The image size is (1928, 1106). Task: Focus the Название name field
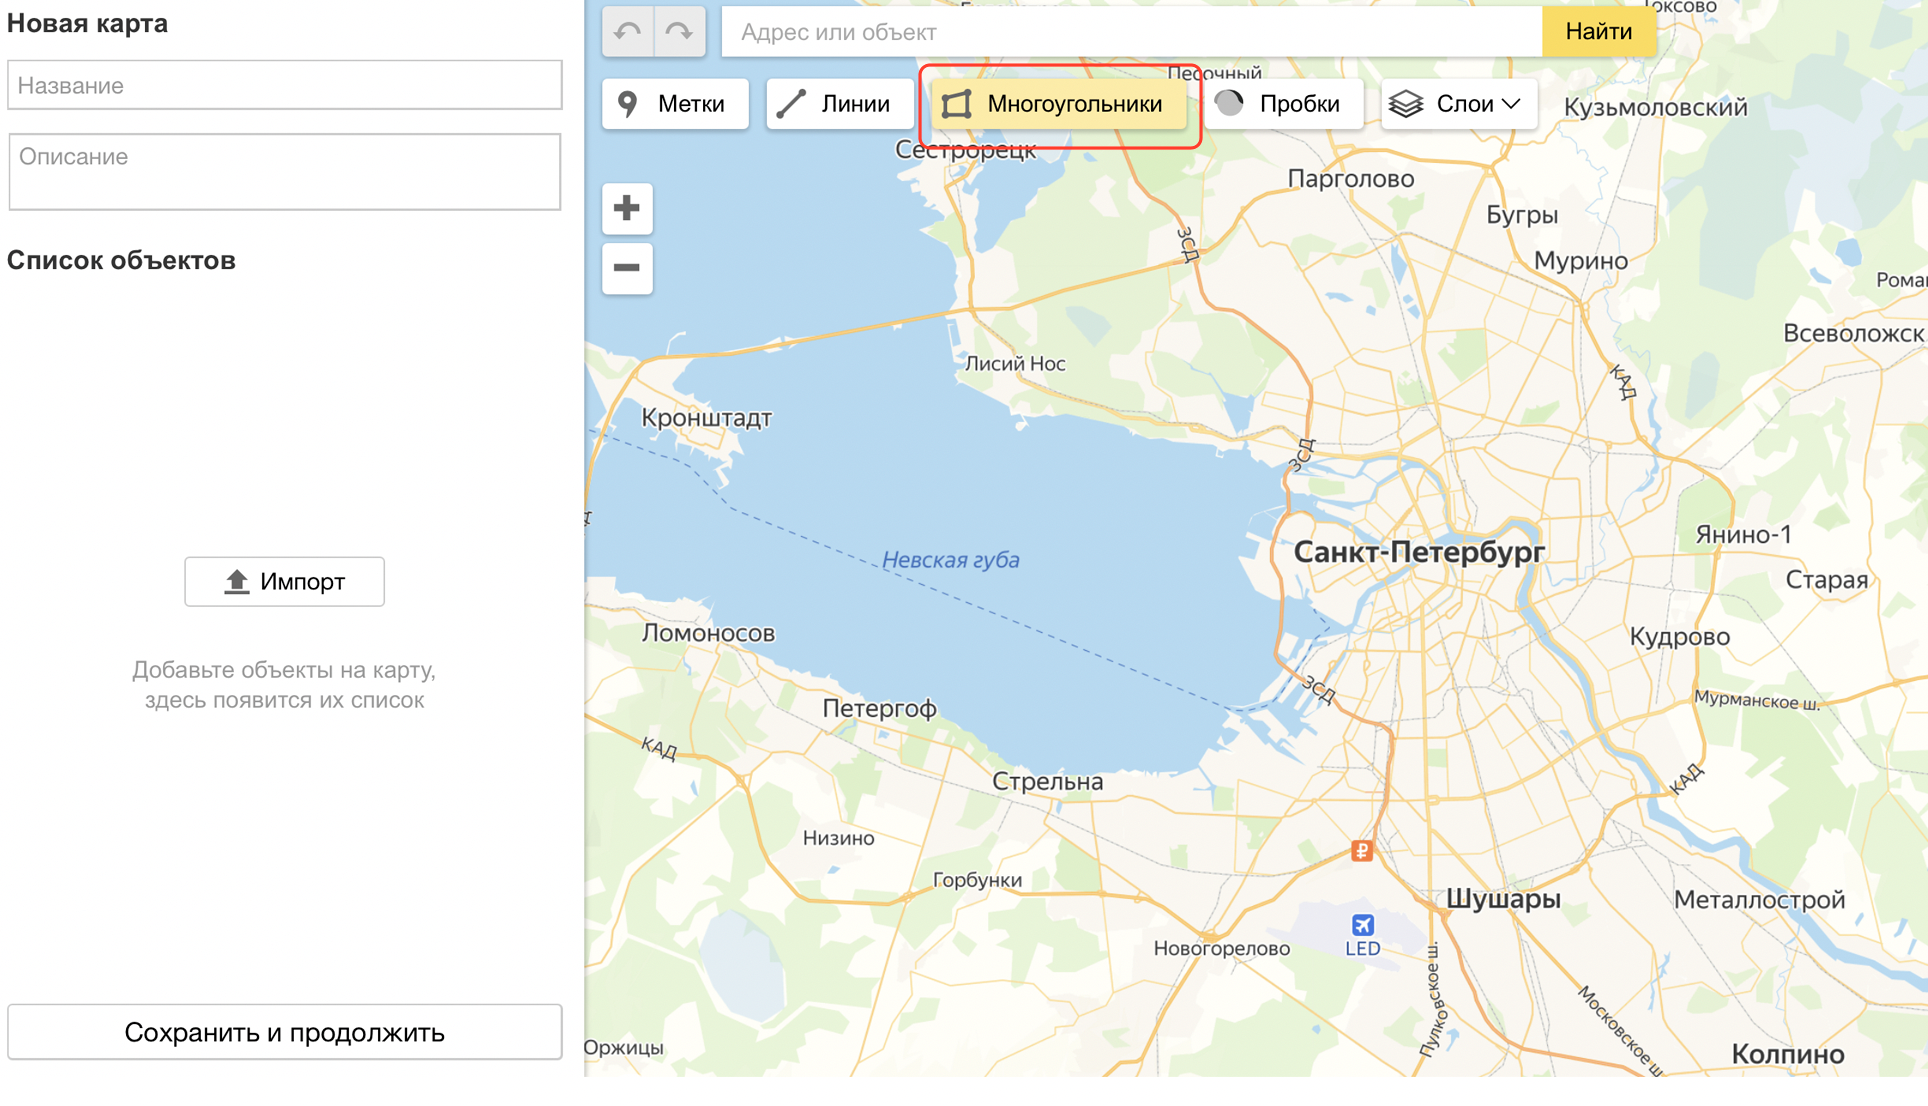285,85
